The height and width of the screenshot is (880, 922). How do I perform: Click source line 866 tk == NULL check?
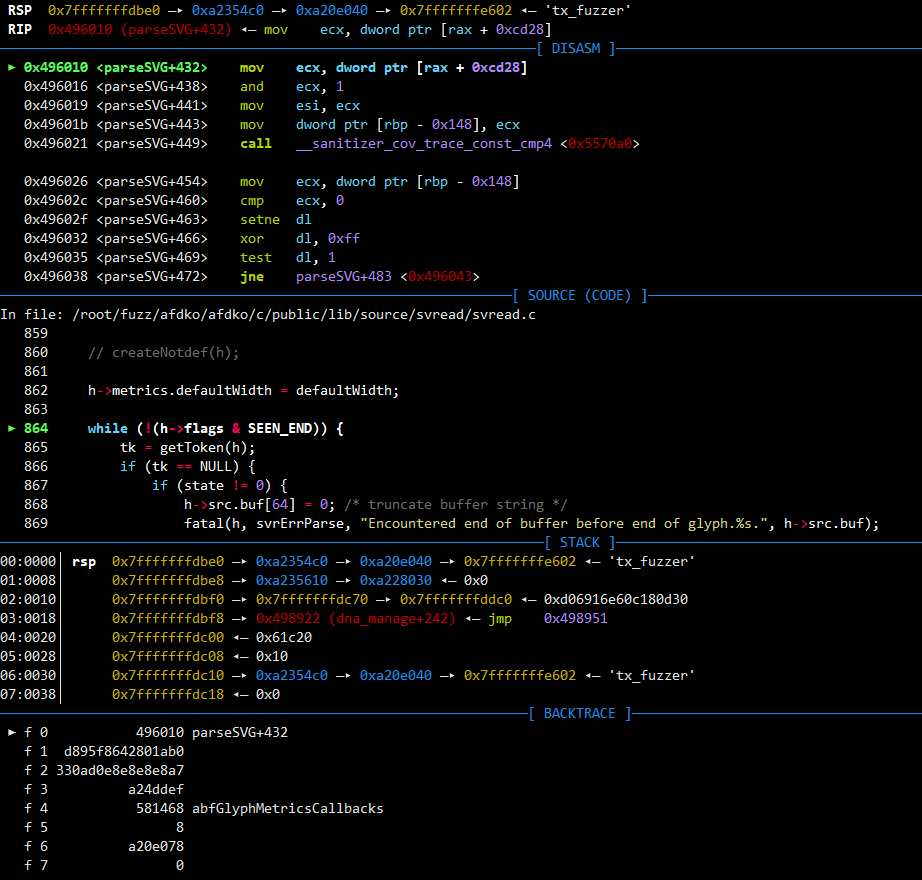point(188,466)
